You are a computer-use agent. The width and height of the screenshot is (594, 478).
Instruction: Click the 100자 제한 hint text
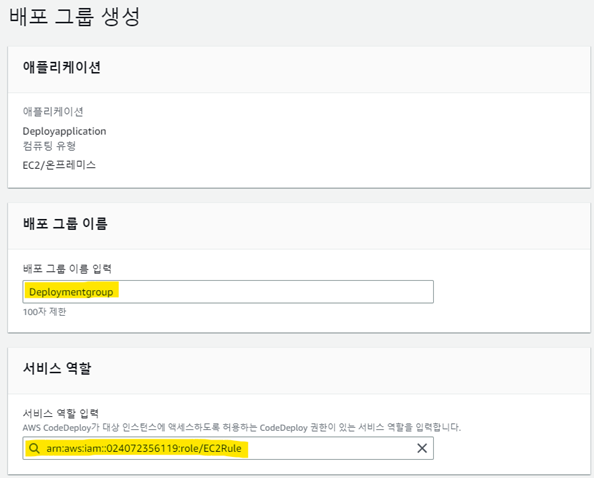(x=44, y=312)
